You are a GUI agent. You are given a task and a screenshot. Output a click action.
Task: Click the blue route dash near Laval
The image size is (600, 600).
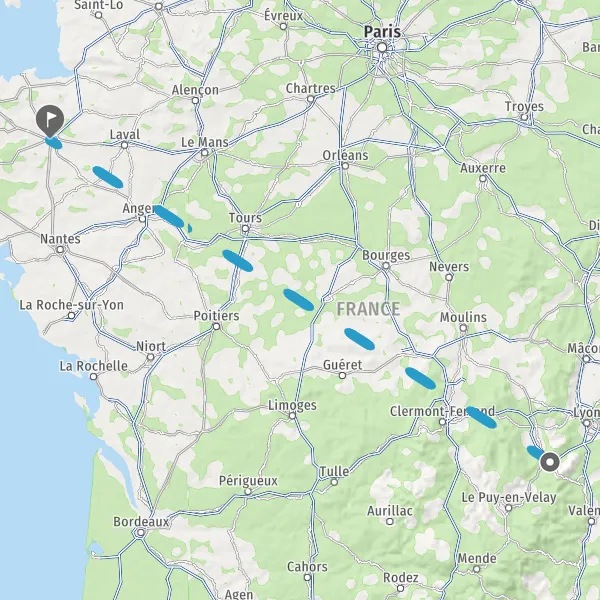click(x=108, y=177)
